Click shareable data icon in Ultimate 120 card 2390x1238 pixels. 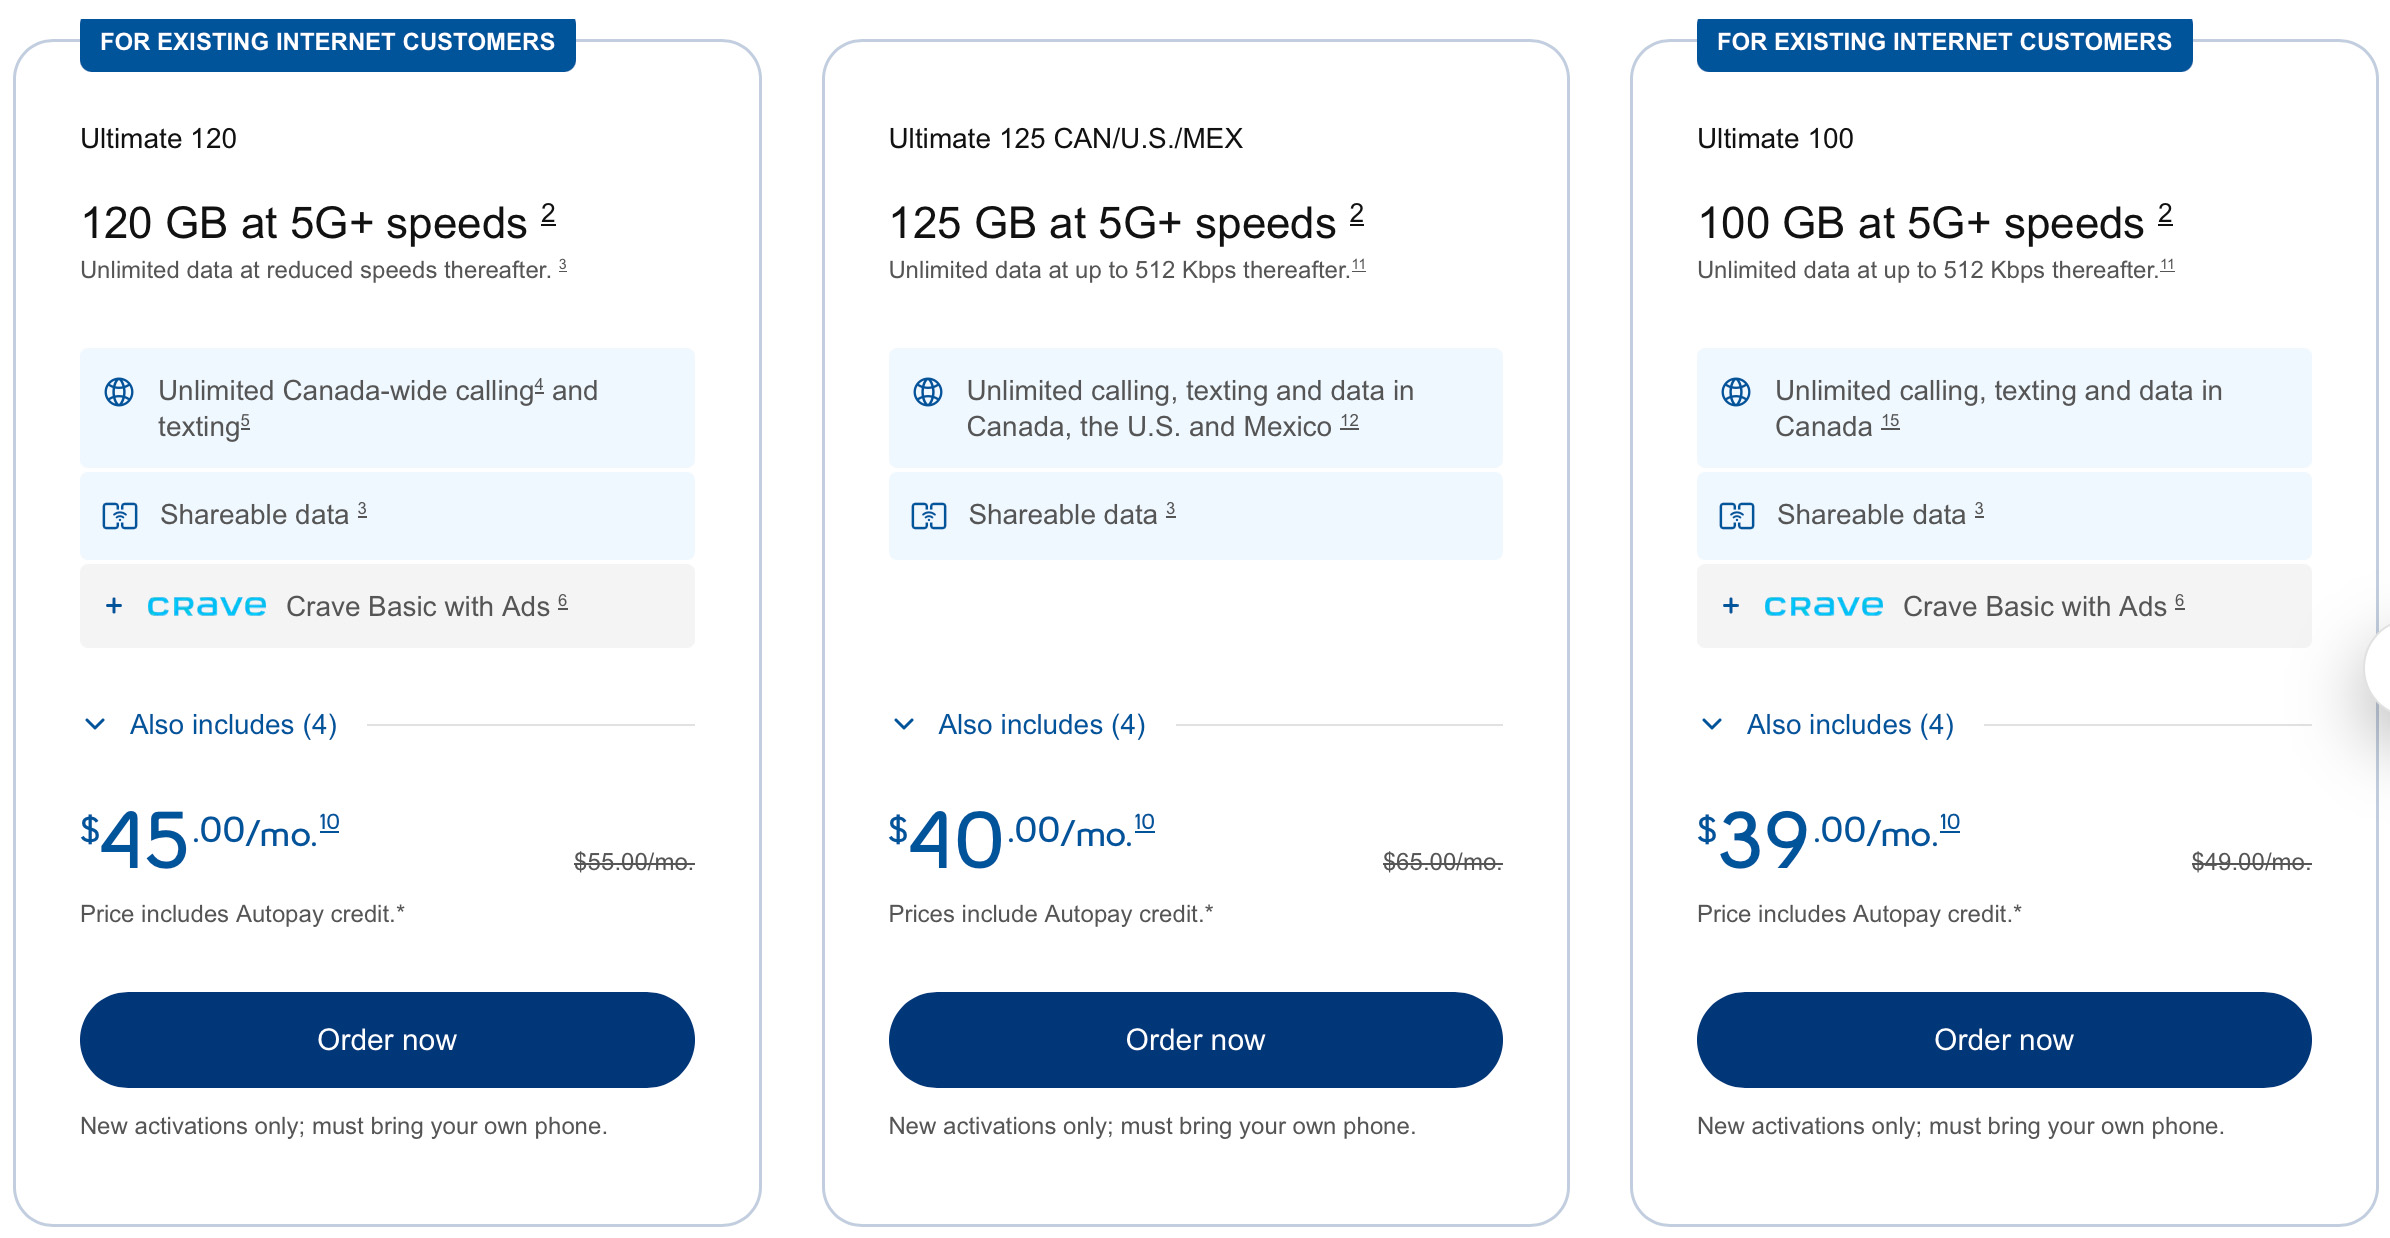pos(120,516)
